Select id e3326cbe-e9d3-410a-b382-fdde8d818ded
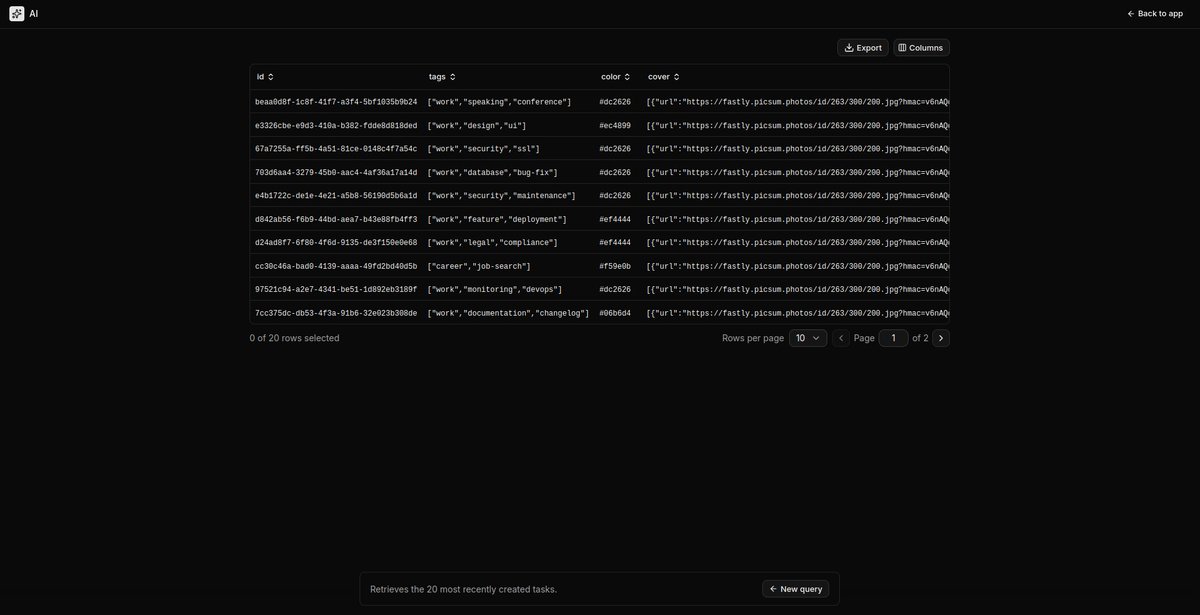This screenshot has width=1200, height=615. 336,126
